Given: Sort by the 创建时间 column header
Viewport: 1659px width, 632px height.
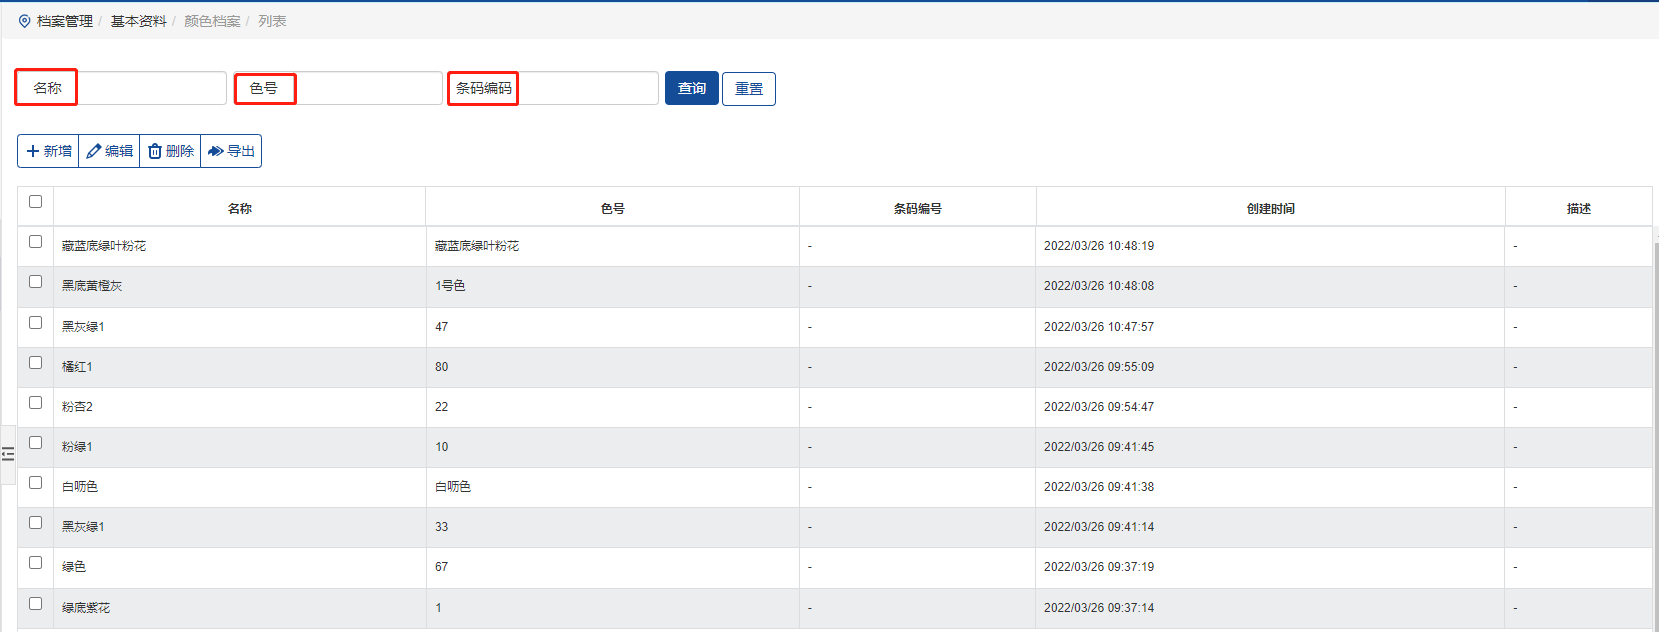Looking at the screenshot, I should [x=1270, y=208].
